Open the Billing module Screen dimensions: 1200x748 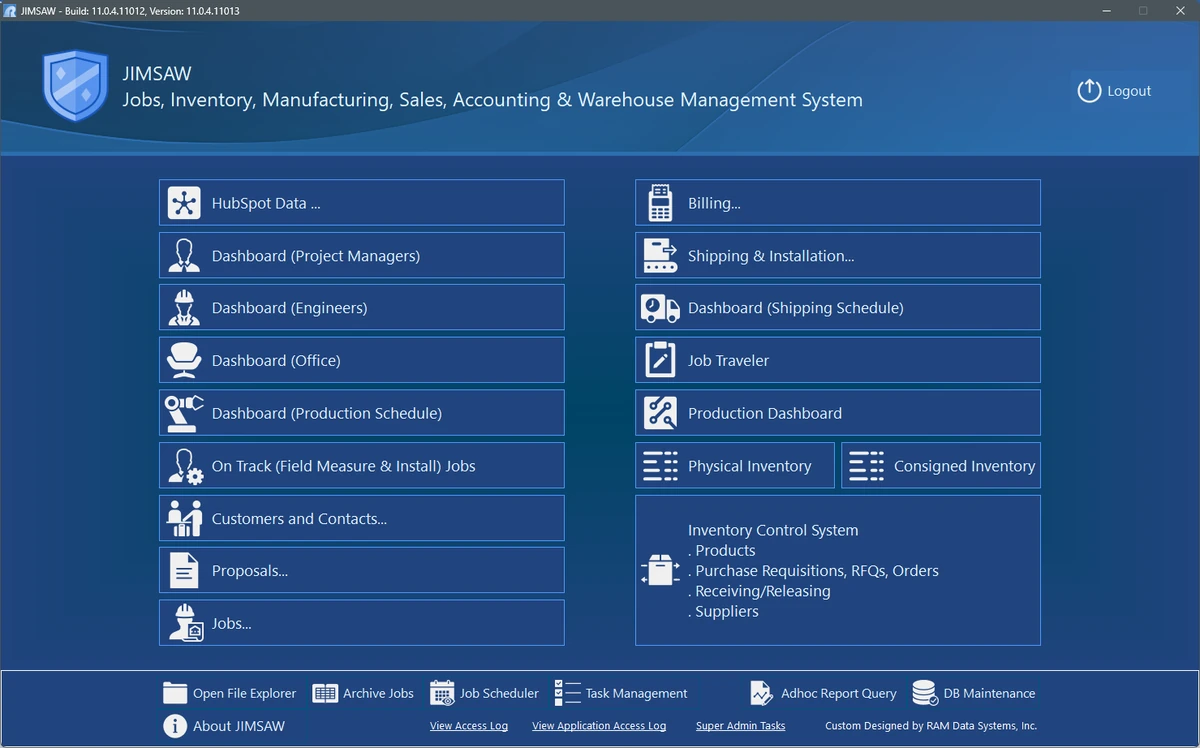838,203
